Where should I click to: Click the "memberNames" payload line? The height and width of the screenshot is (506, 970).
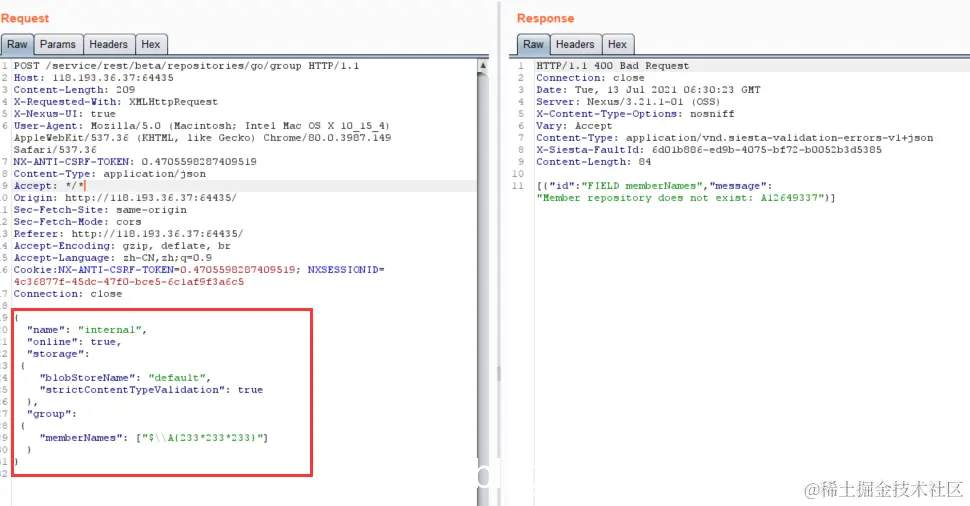153,437
